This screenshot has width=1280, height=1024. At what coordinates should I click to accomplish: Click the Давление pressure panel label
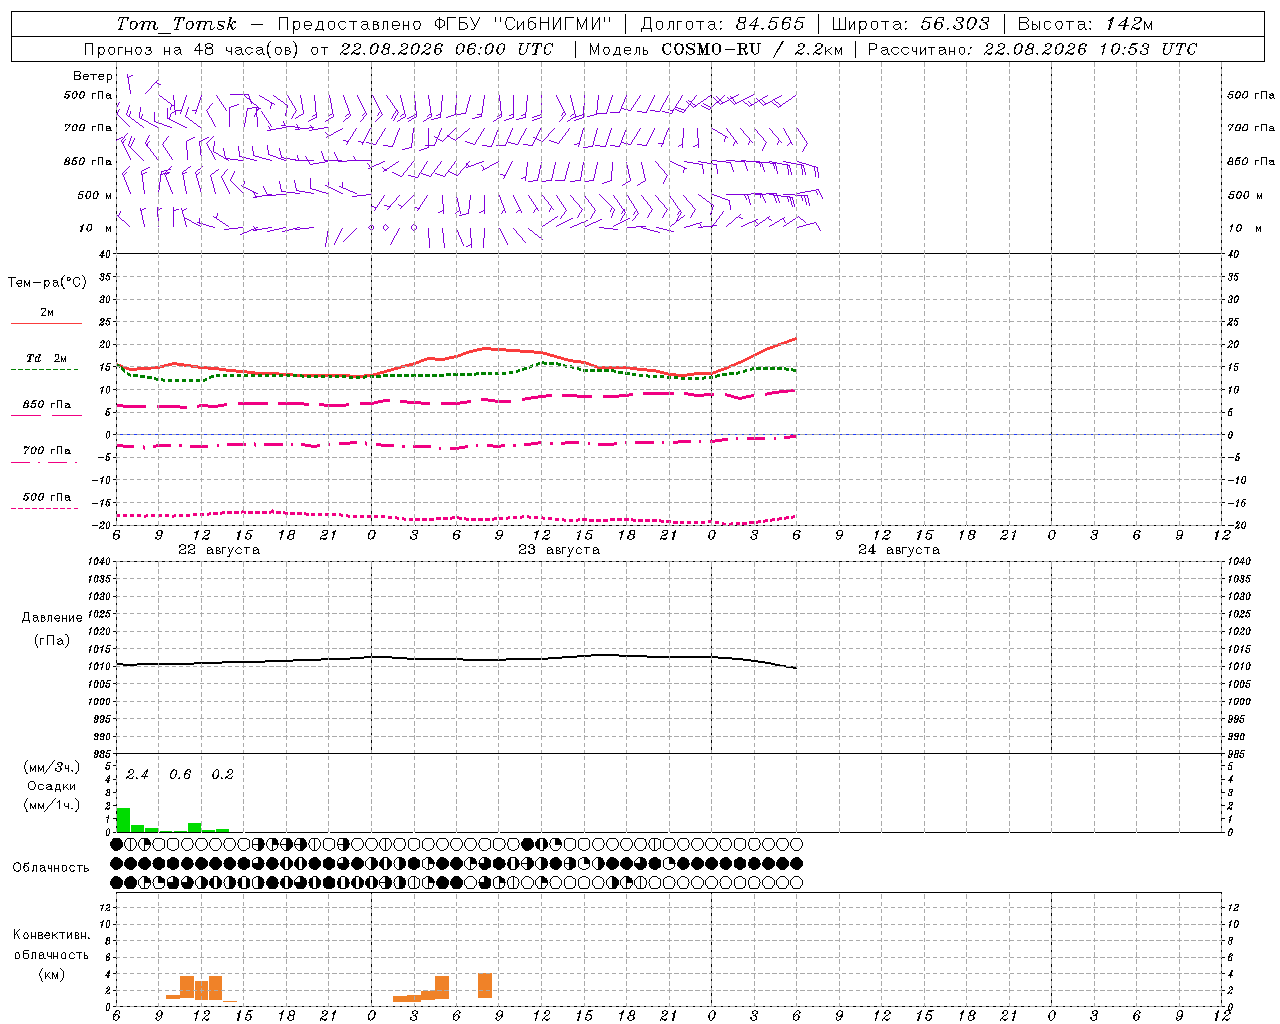(x=52, y=618)
